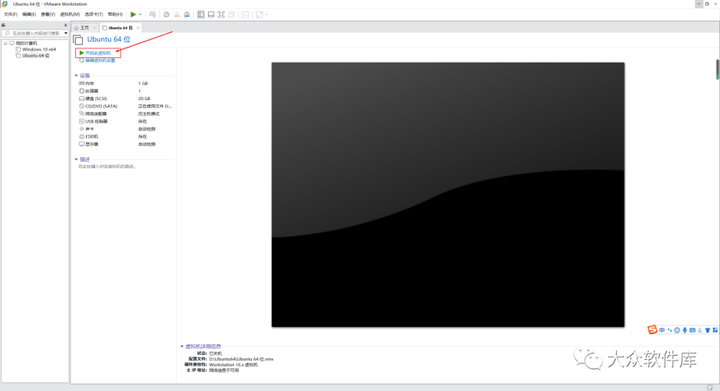Click the Sogou input method tray icon
Screen dimensions: 720x391
click(x=652, y=330)
